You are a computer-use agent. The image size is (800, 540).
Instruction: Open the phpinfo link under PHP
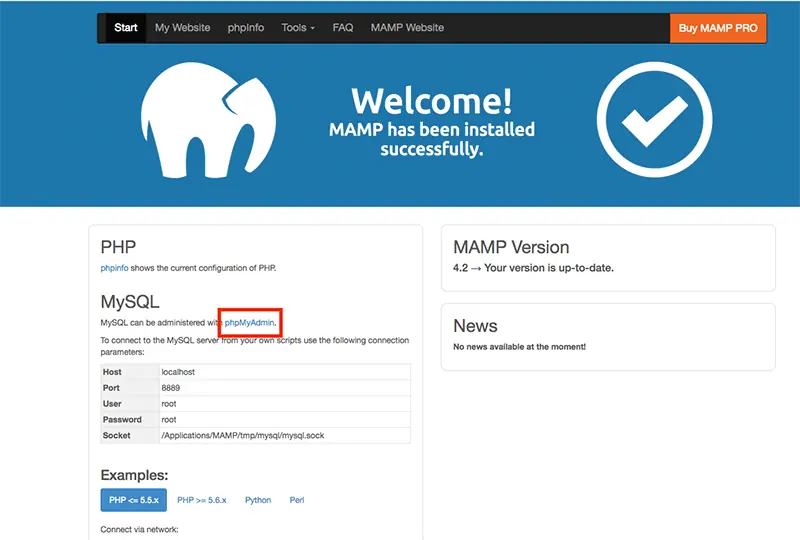[x=114, y=268]
